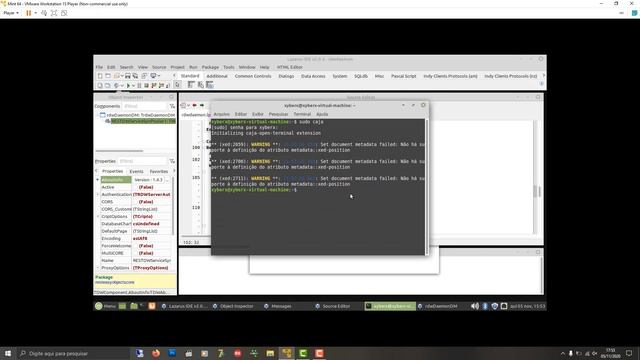Toggle the Active property False checkbox
This screenshot has width=640, height=360.
[146, 187]
